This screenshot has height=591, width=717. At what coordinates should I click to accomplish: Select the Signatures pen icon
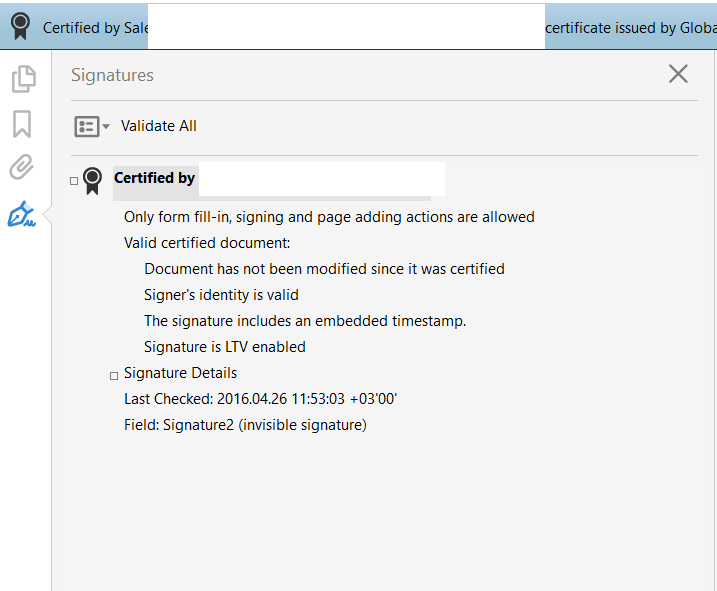click(21, 214)
